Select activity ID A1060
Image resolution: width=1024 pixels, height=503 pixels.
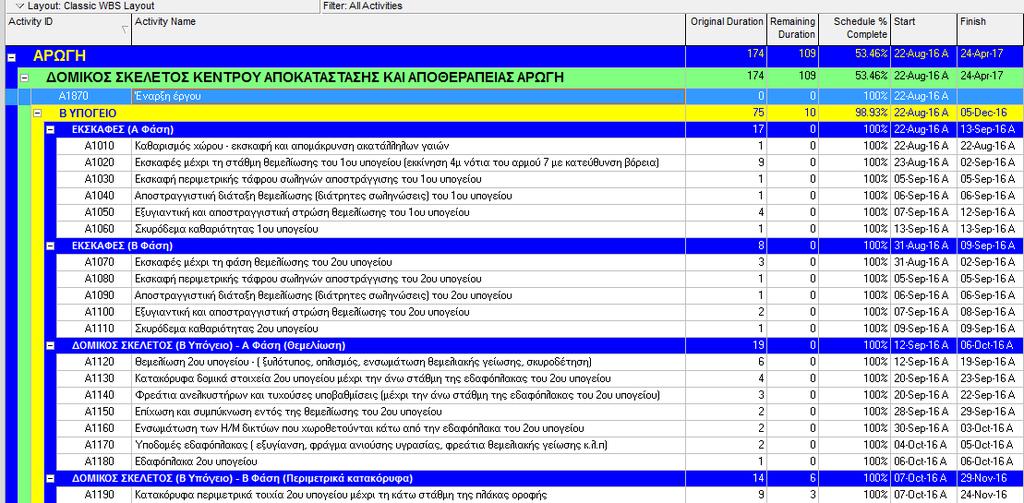click(x=99, y=229)
